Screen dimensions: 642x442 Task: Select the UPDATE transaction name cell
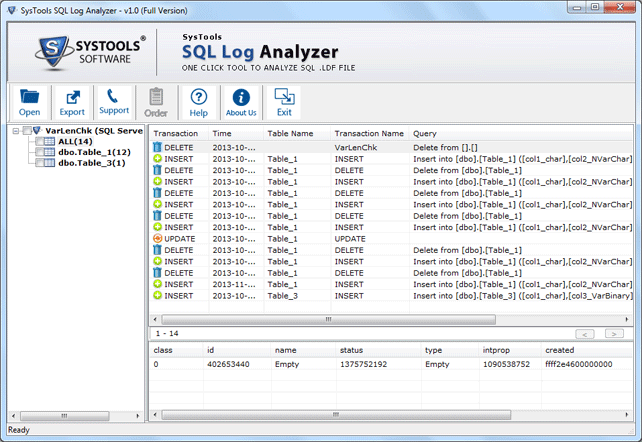(350, 239)
